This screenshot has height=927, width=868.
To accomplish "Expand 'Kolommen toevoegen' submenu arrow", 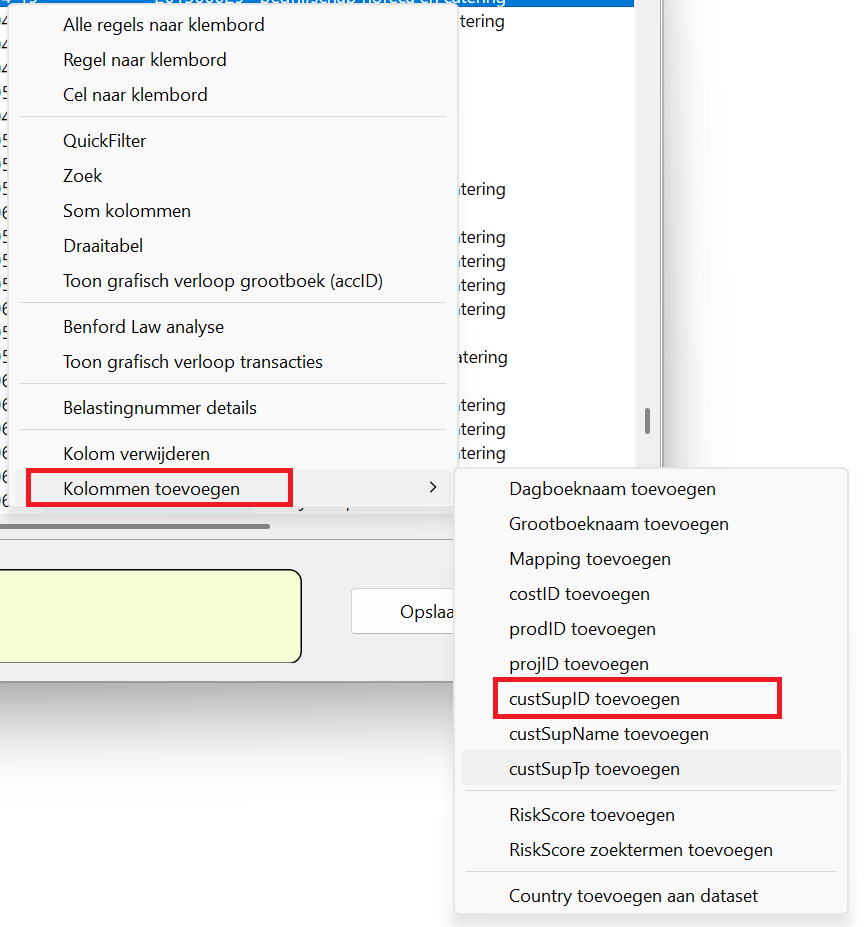I will click(x=432, y=487).
